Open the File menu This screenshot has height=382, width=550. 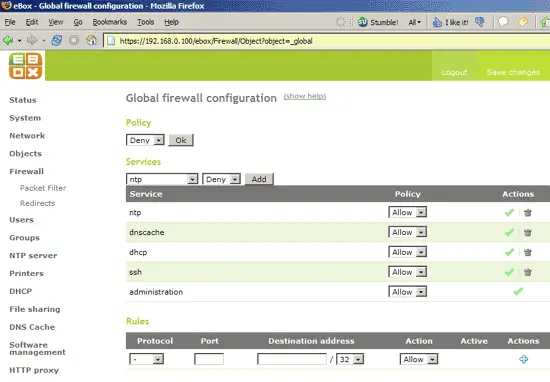[10, 22]
